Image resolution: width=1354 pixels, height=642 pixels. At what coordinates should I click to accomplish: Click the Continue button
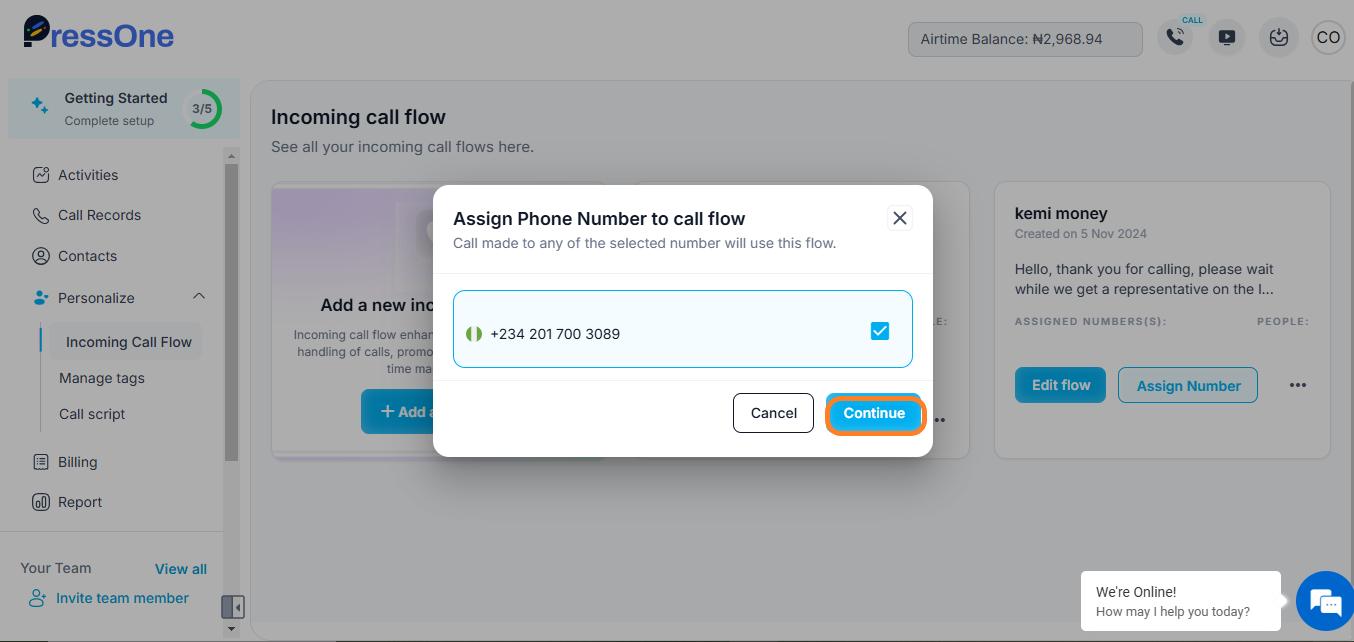[x=874, y=413]
